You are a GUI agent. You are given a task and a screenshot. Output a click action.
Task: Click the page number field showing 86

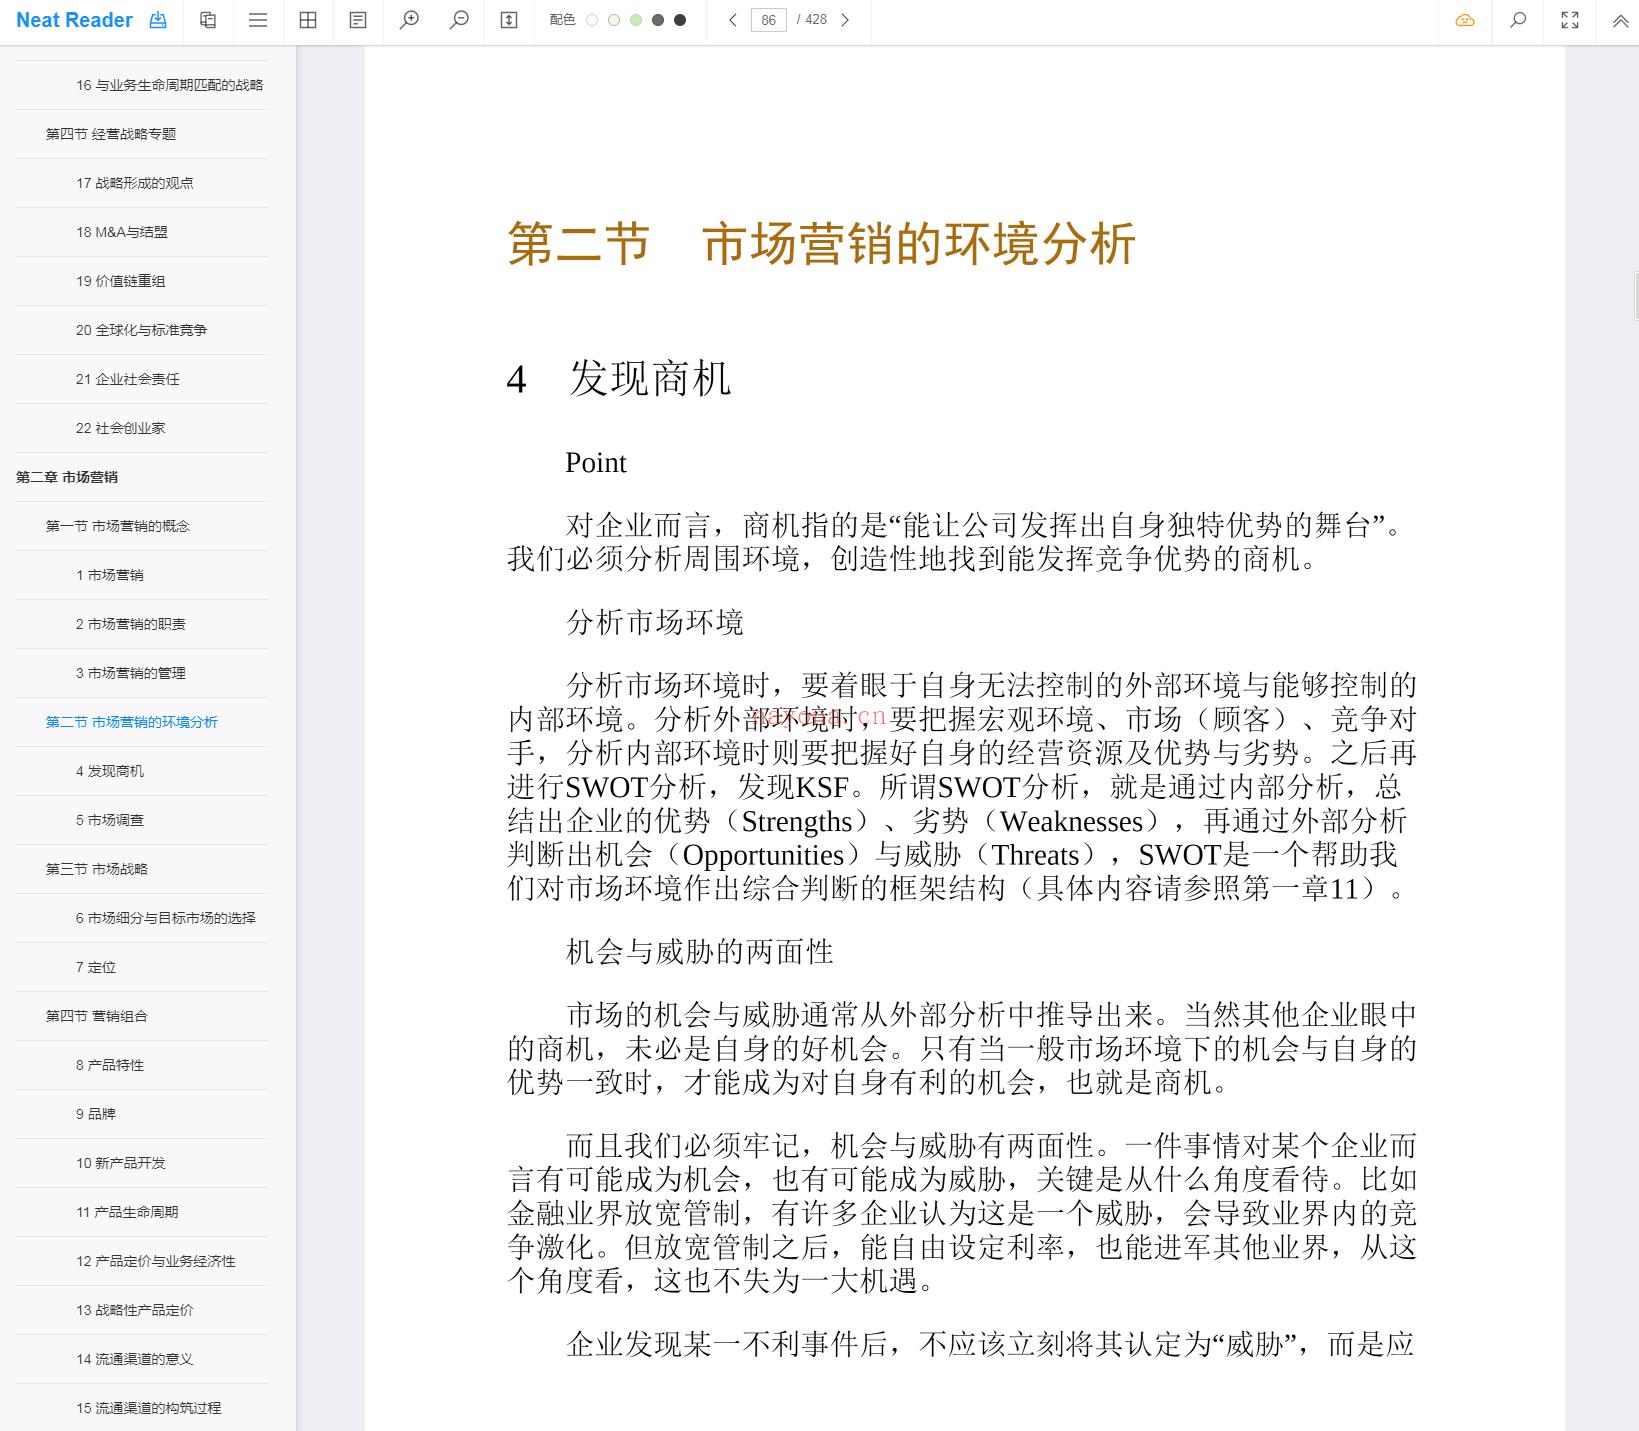[768, 20]
